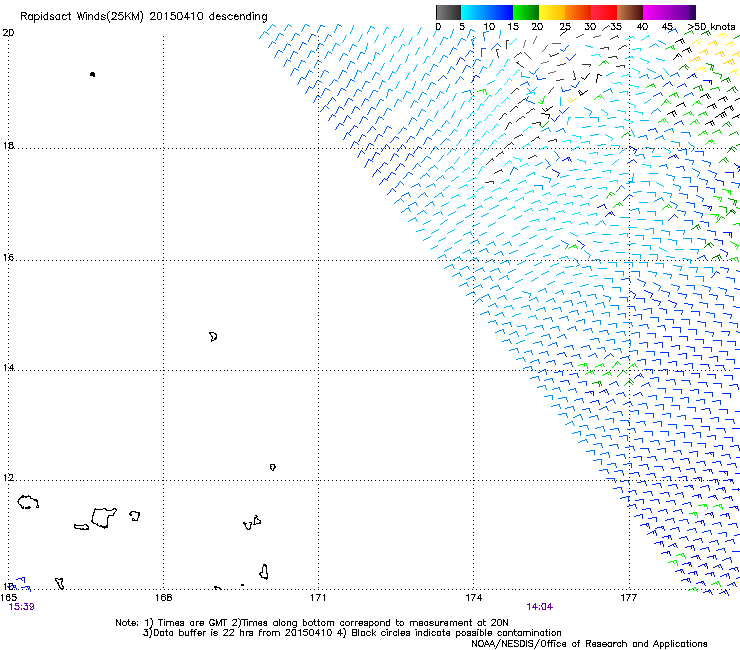Click the purple '14:04' time label

[539, 607]
